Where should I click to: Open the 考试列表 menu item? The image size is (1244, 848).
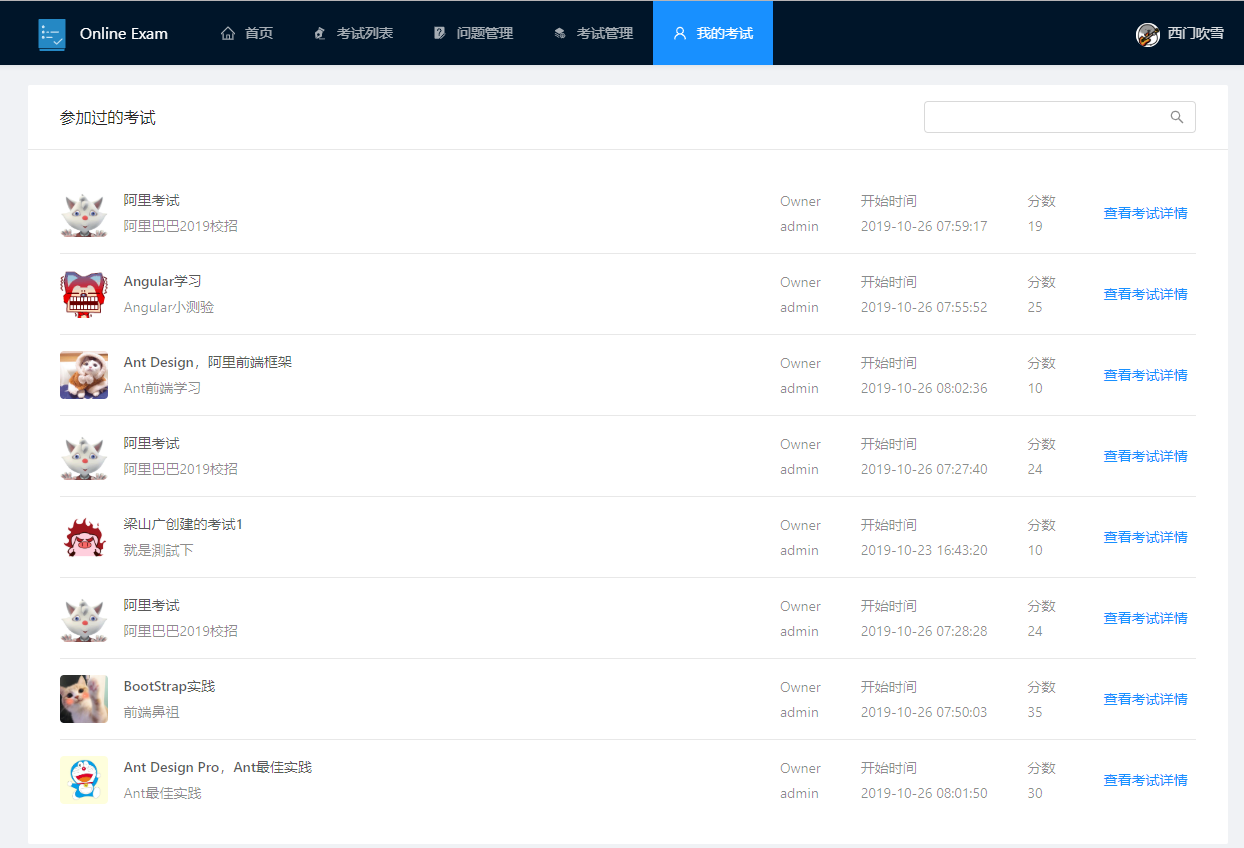click(353, 33)
